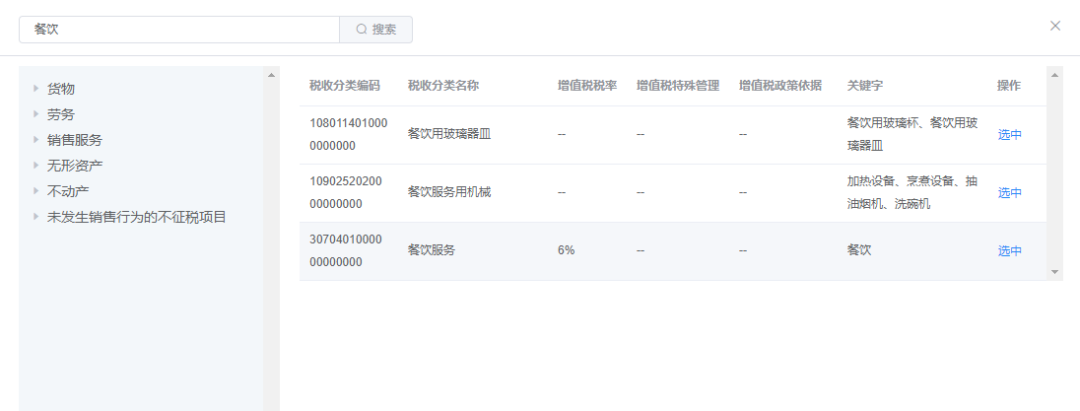Choose 选中 for 餐饮服务用机械 row

click(x=1010, y=193)
